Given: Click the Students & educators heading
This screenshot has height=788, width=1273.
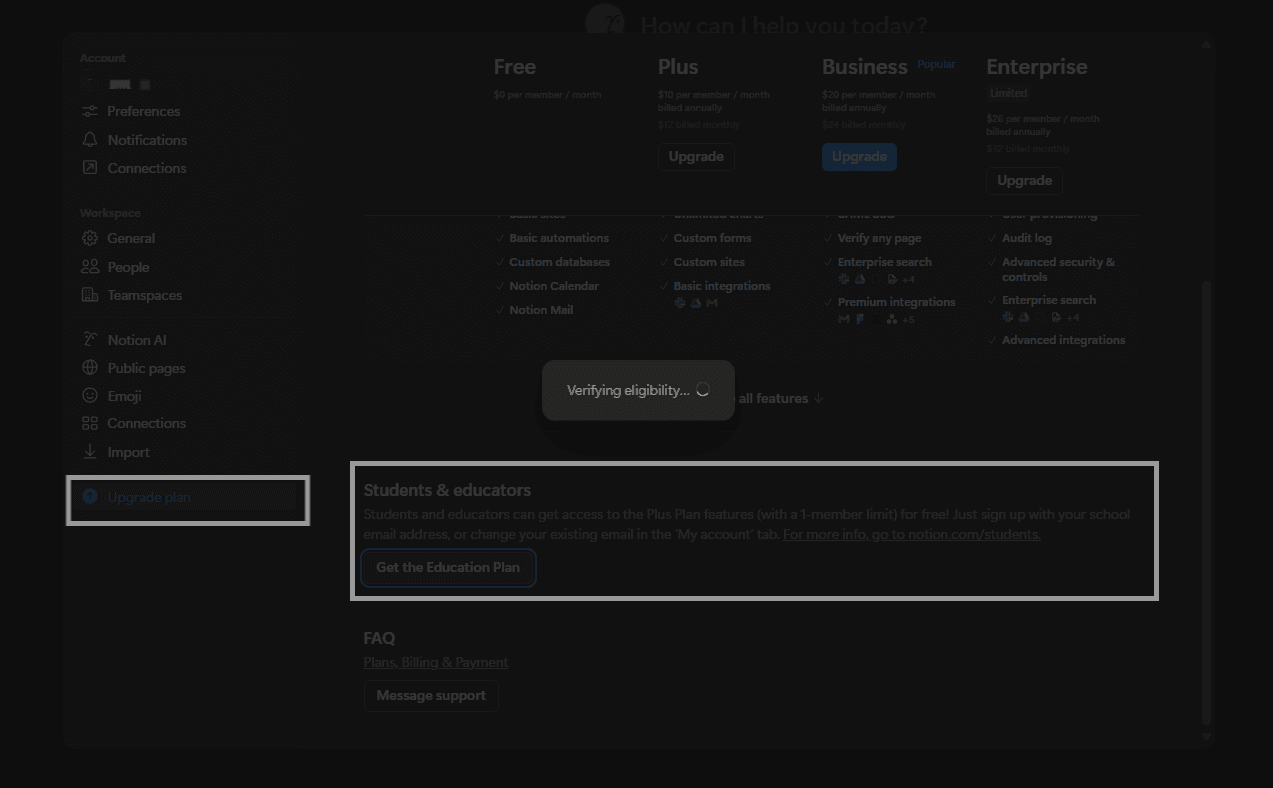Looking at the screenshot, I should pyautogui.click(x=447, y=490).
